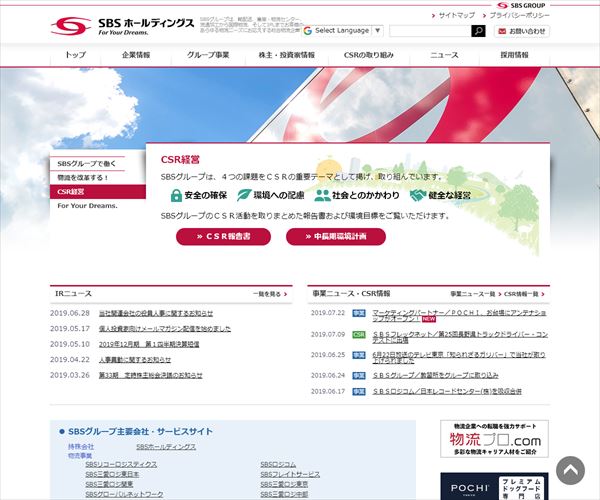Focus the site search input field
The width and height of the screenshot is (600, 500).
click(x=430, y=31)
